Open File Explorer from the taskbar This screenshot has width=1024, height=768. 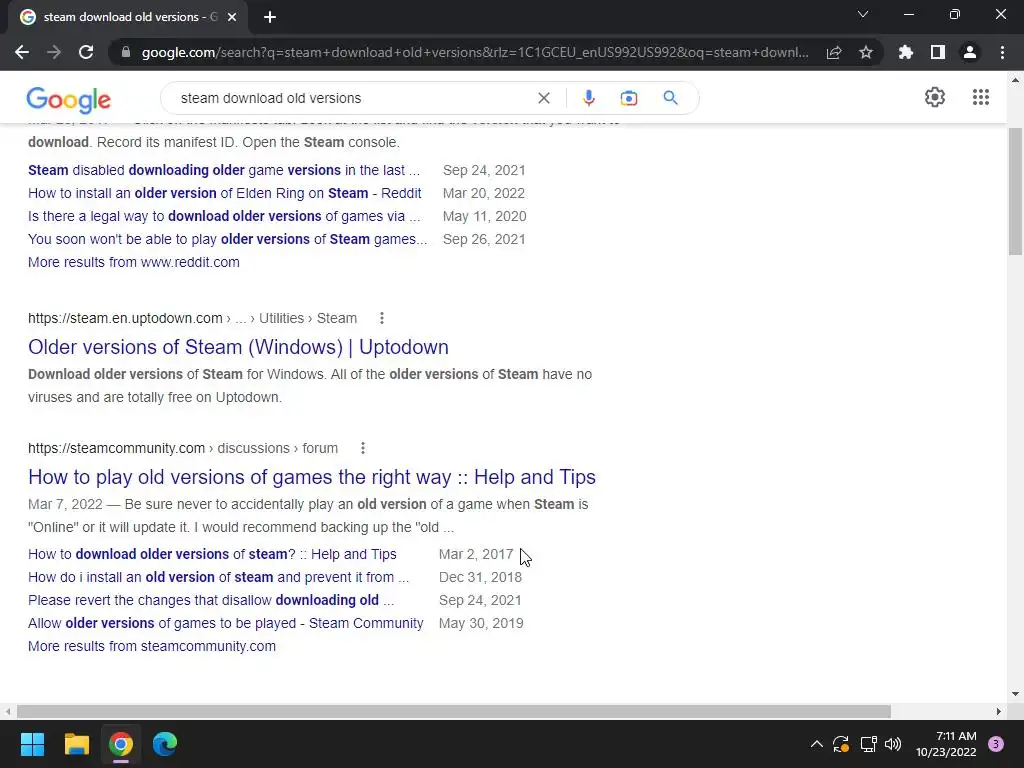(x=76, y=744)
